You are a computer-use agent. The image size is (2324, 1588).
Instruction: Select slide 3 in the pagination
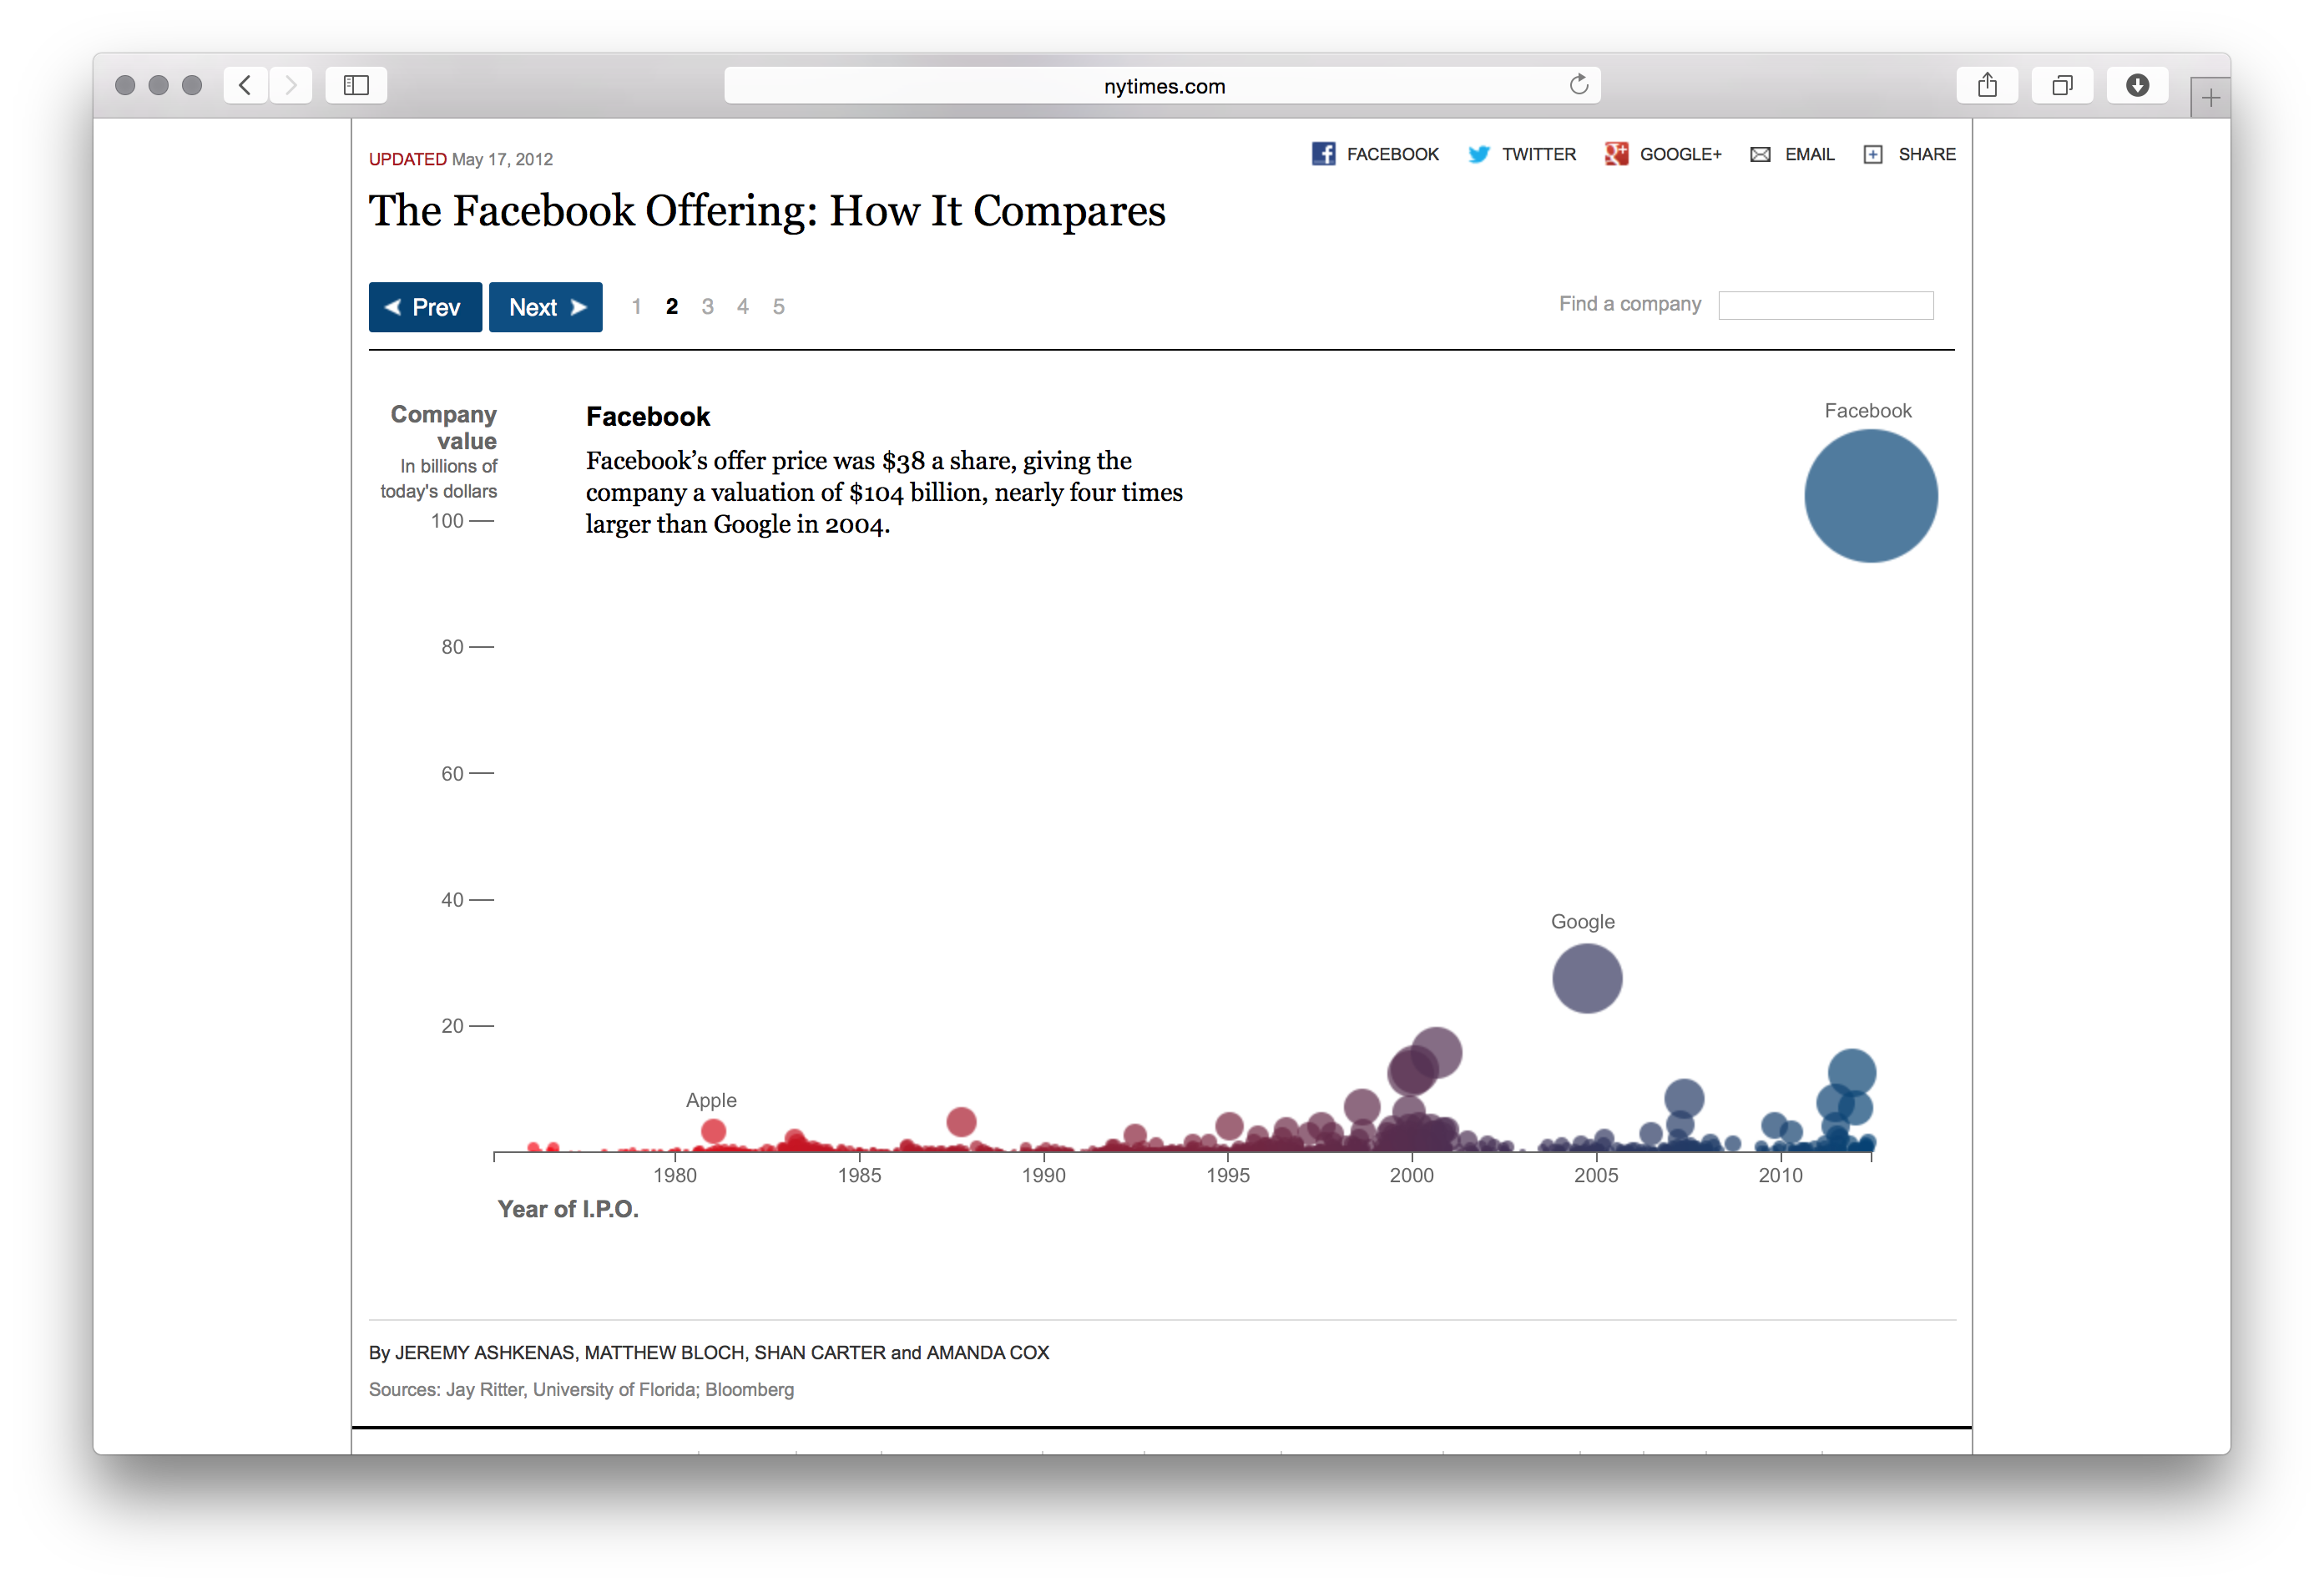pyautogui.click(x=707, y=307)
